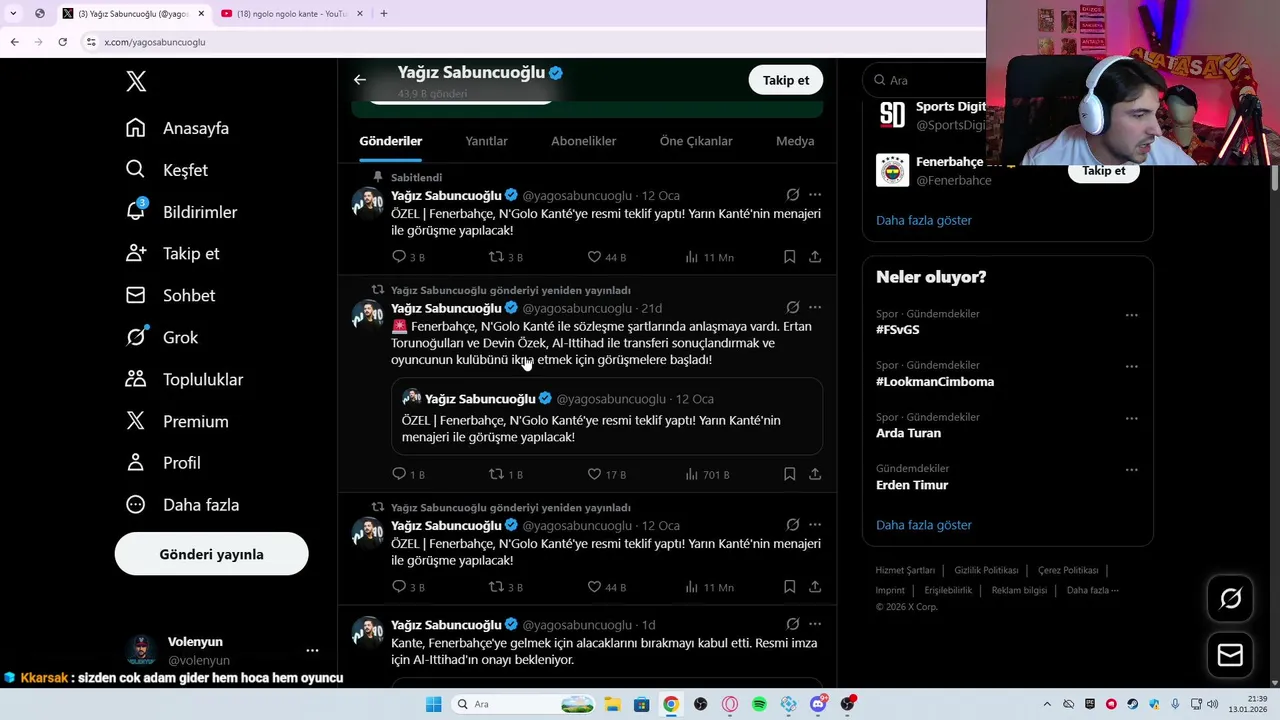This screenshot has width=1280, height=720.
Task: Show more suggested accounts Daha fazla göster
Action: click(924, 220)
